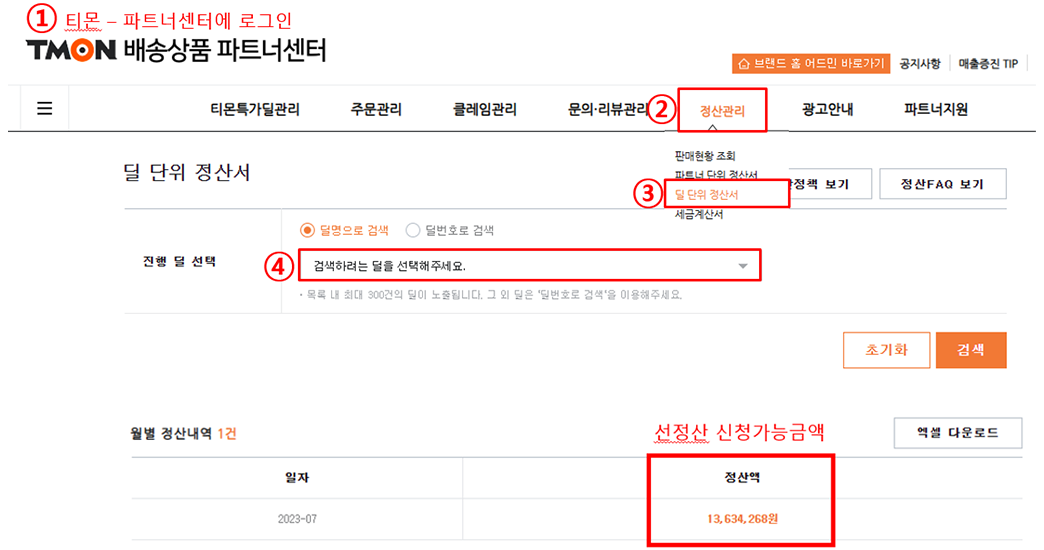The image size is (1044, 550).
Task: Open 주문관리 menu
Action: tap(376, 109)
